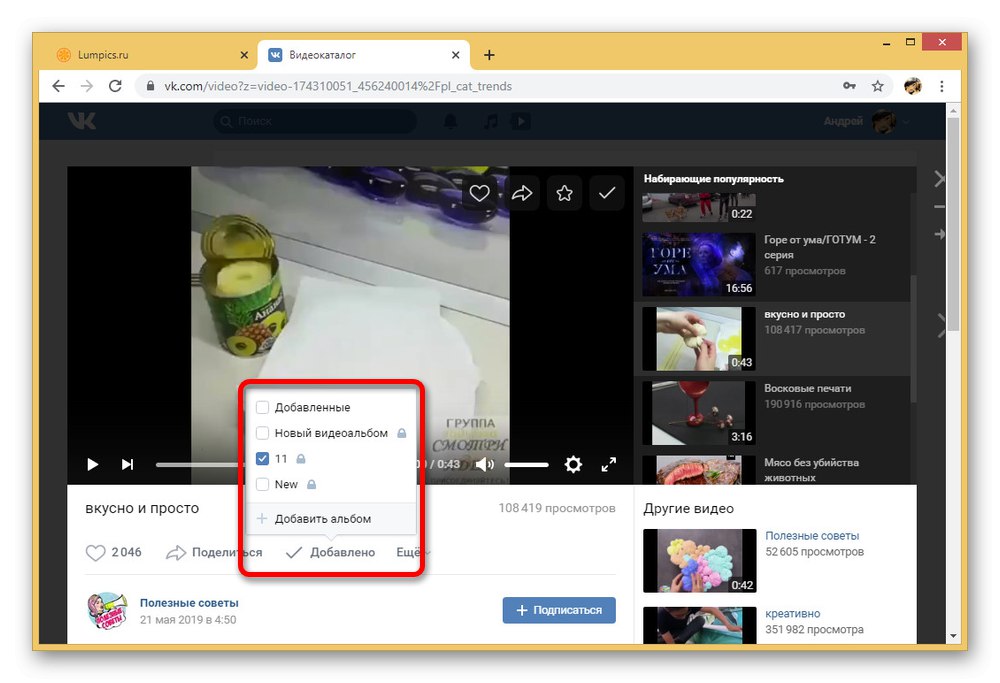Go back with the browser back arrow
The height and width of the screenshot is (683, 1000).
59,86
